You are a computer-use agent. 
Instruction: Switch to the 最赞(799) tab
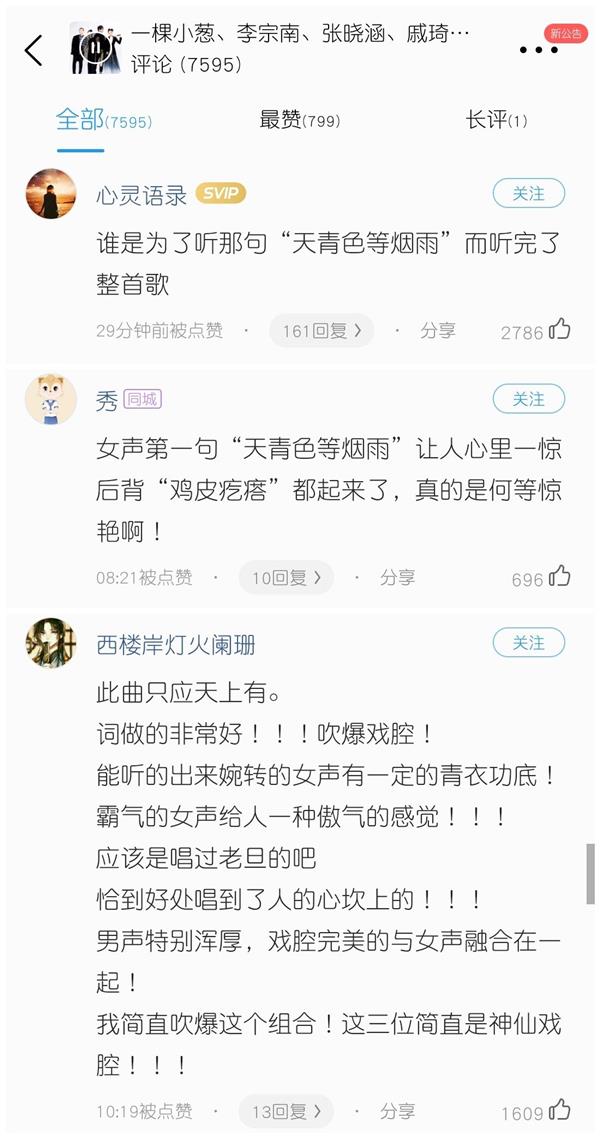(300, 120)
